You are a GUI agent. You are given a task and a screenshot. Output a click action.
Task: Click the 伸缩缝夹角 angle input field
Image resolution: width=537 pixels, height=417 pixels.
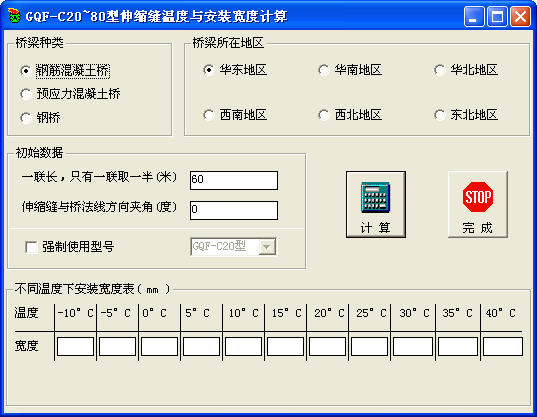tap(234, 210)
